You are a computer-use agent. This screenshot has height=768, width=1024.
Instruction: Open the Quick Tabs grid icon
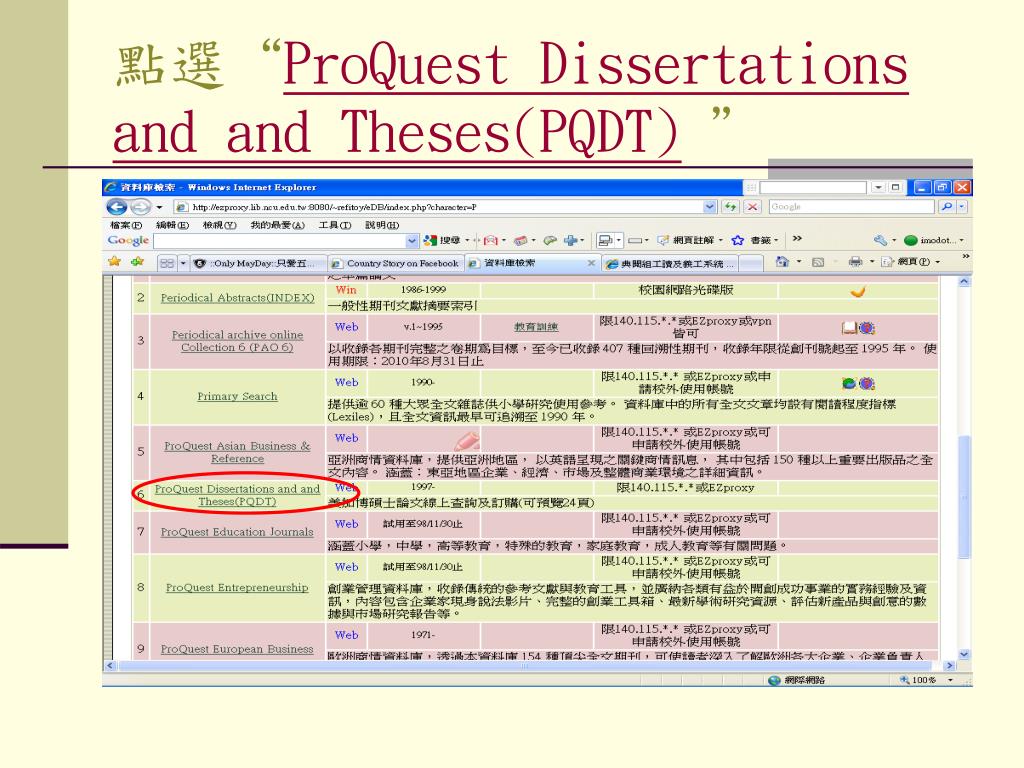(167, 263)
